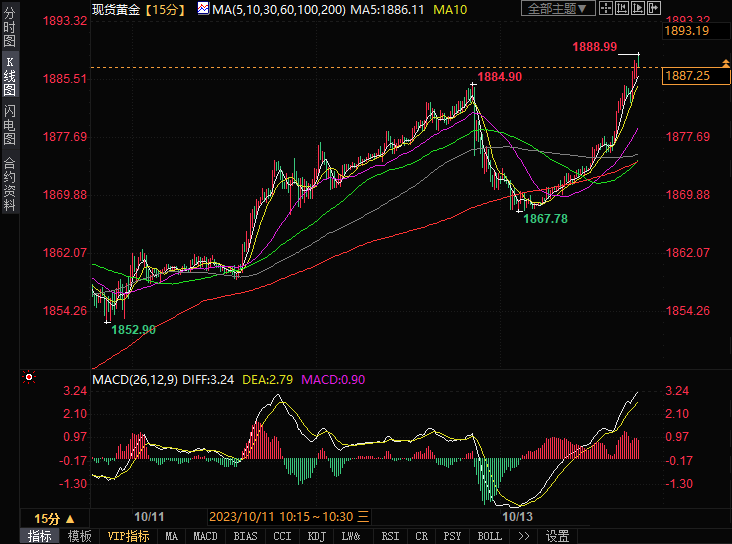Screen dimensions: 732x544
Task: Click the red MACD panel settings icon
Action: click(28, 378)
